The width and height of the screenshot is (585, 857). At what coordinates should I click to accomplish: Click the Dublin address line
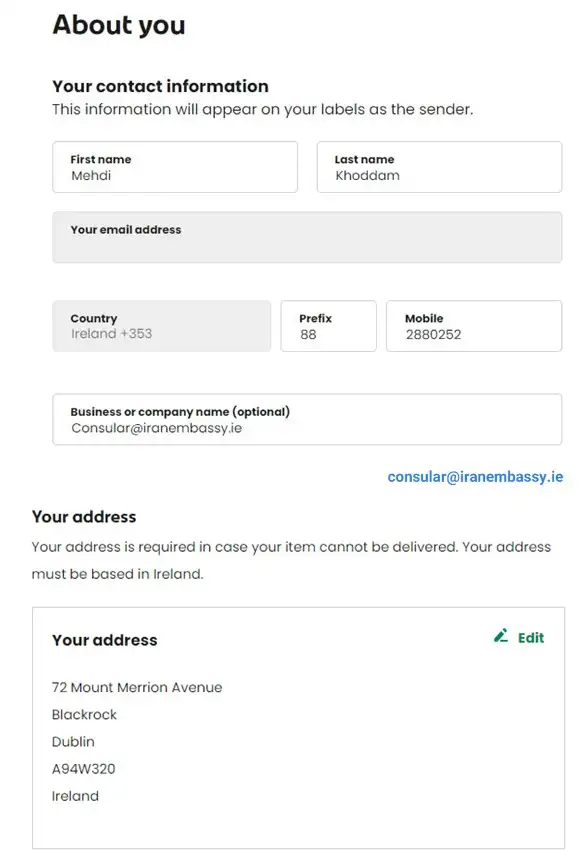point(73,742)
